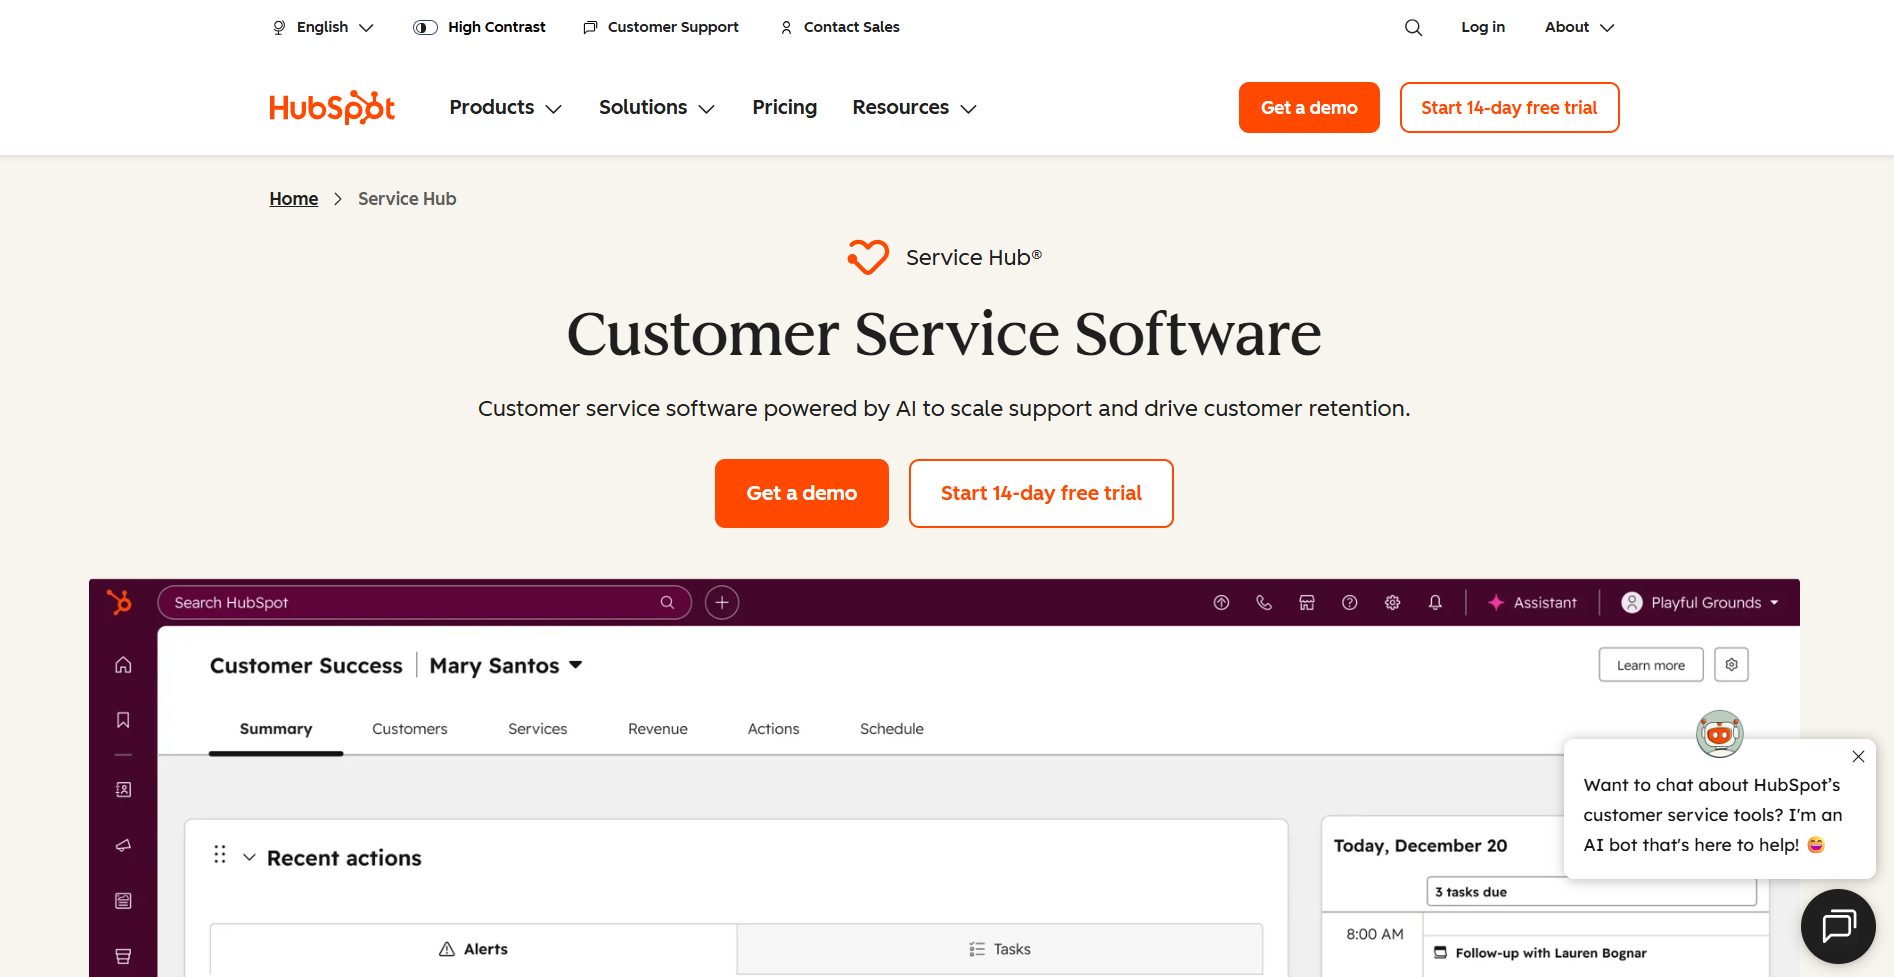Open the settings gear in the demo navbar
This screenshot has height=977, width=1894.
tap(1392, 602)
